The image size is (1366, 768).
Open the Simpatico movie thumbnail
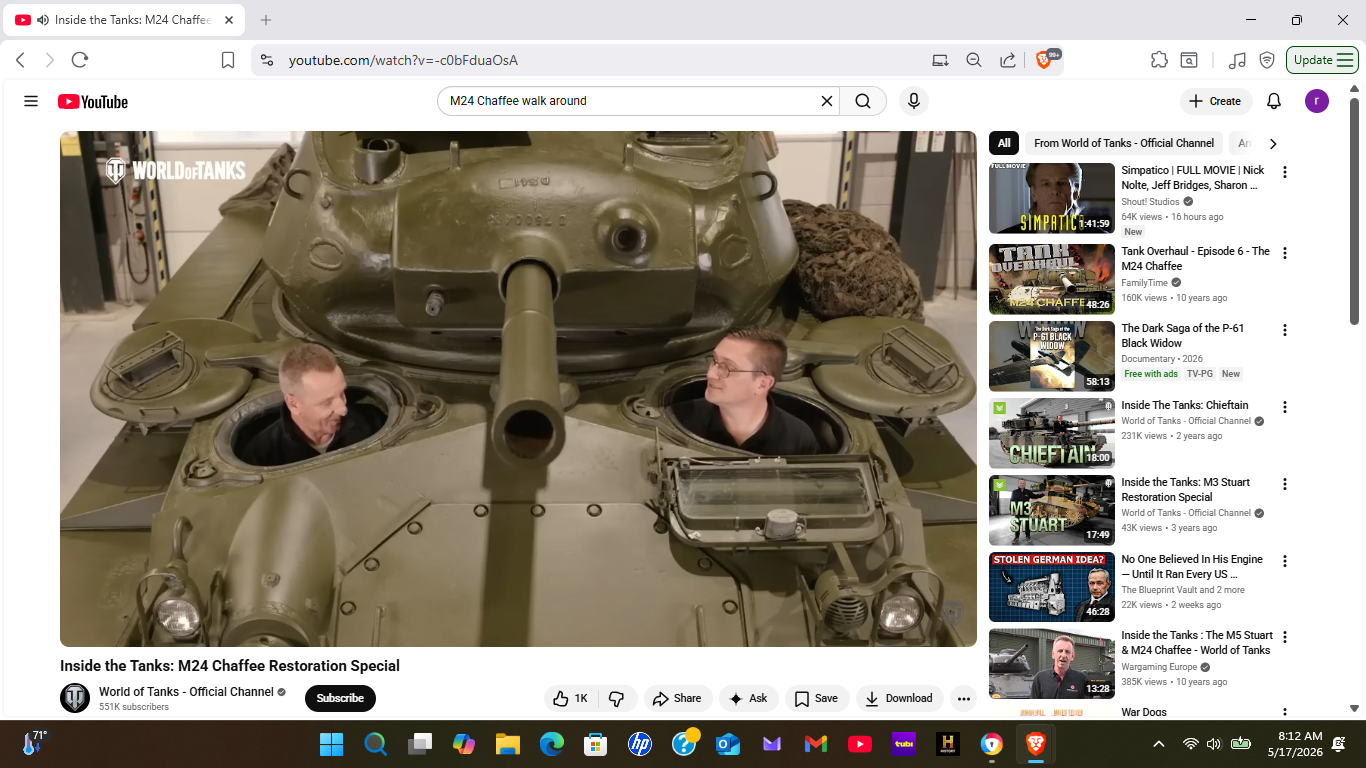(1052, 198)
